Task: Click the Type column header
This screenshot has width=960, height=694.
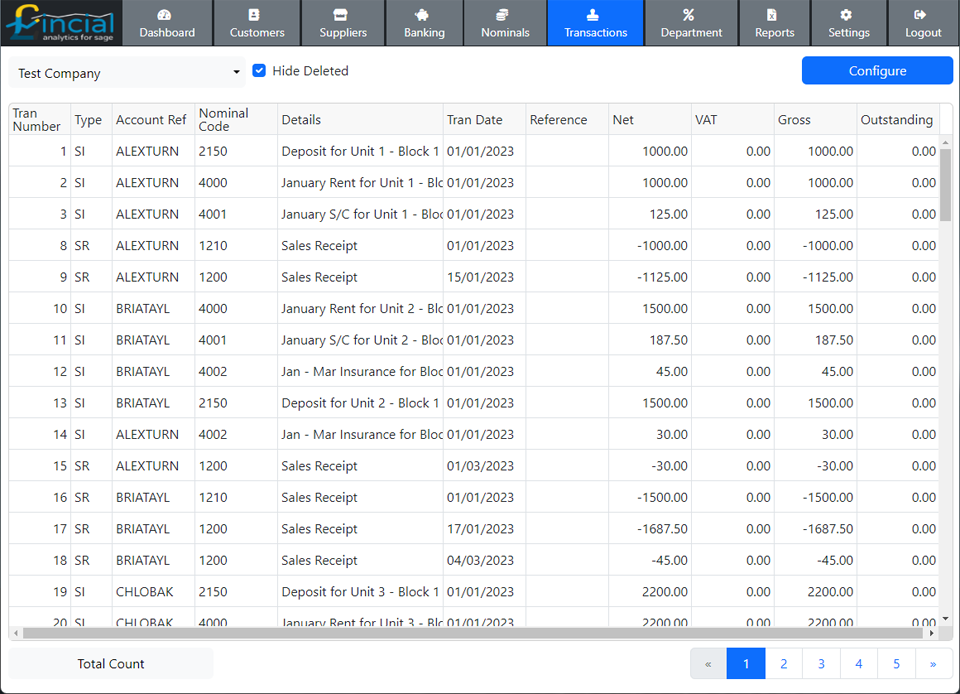Action: click(91, 119)
